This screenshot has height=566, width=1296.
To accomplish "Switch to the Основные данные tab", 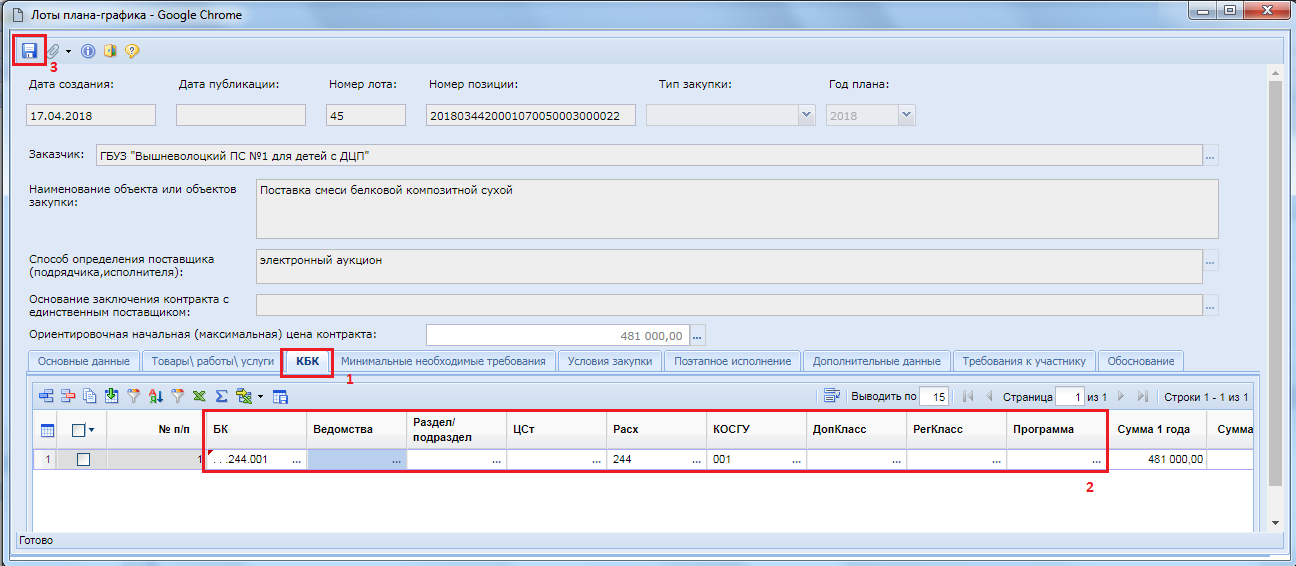I will pyautogui.click(x=83, y=361).
